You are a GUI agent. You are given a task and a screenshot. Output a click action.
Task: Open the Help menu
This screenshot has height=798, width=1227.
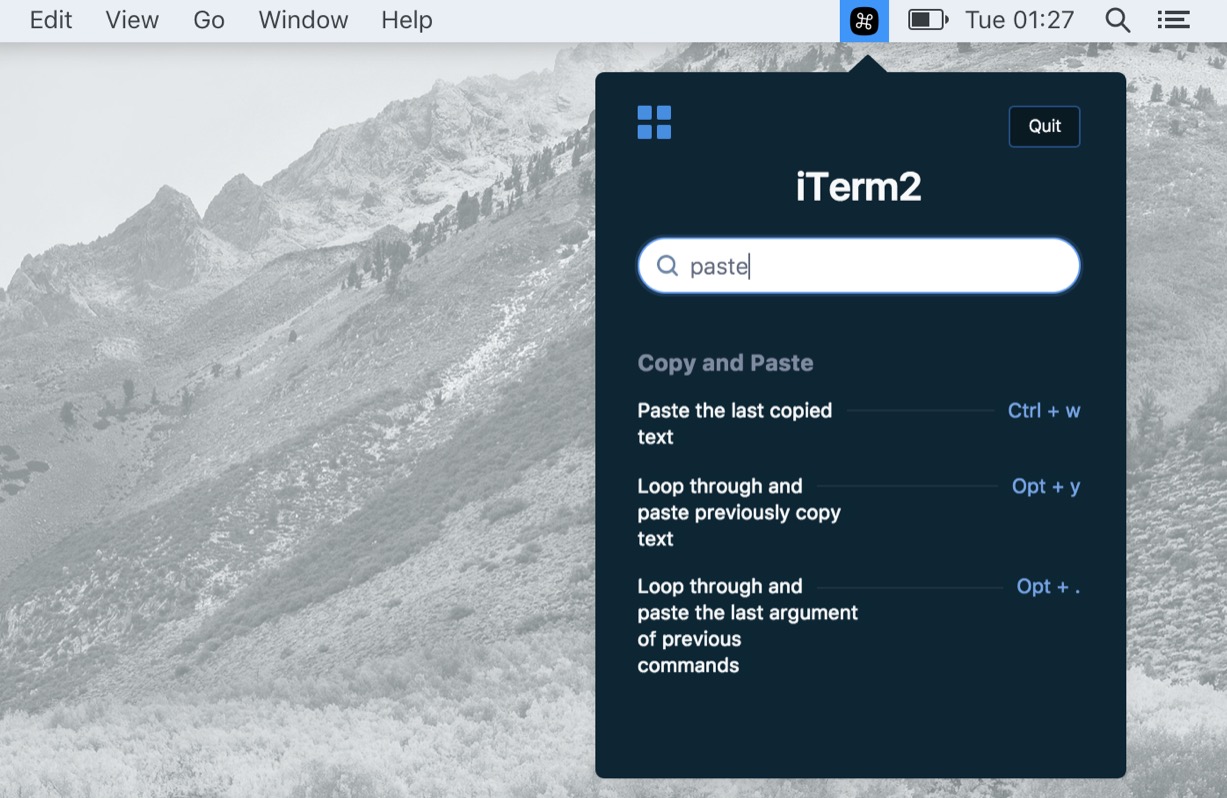407,20
